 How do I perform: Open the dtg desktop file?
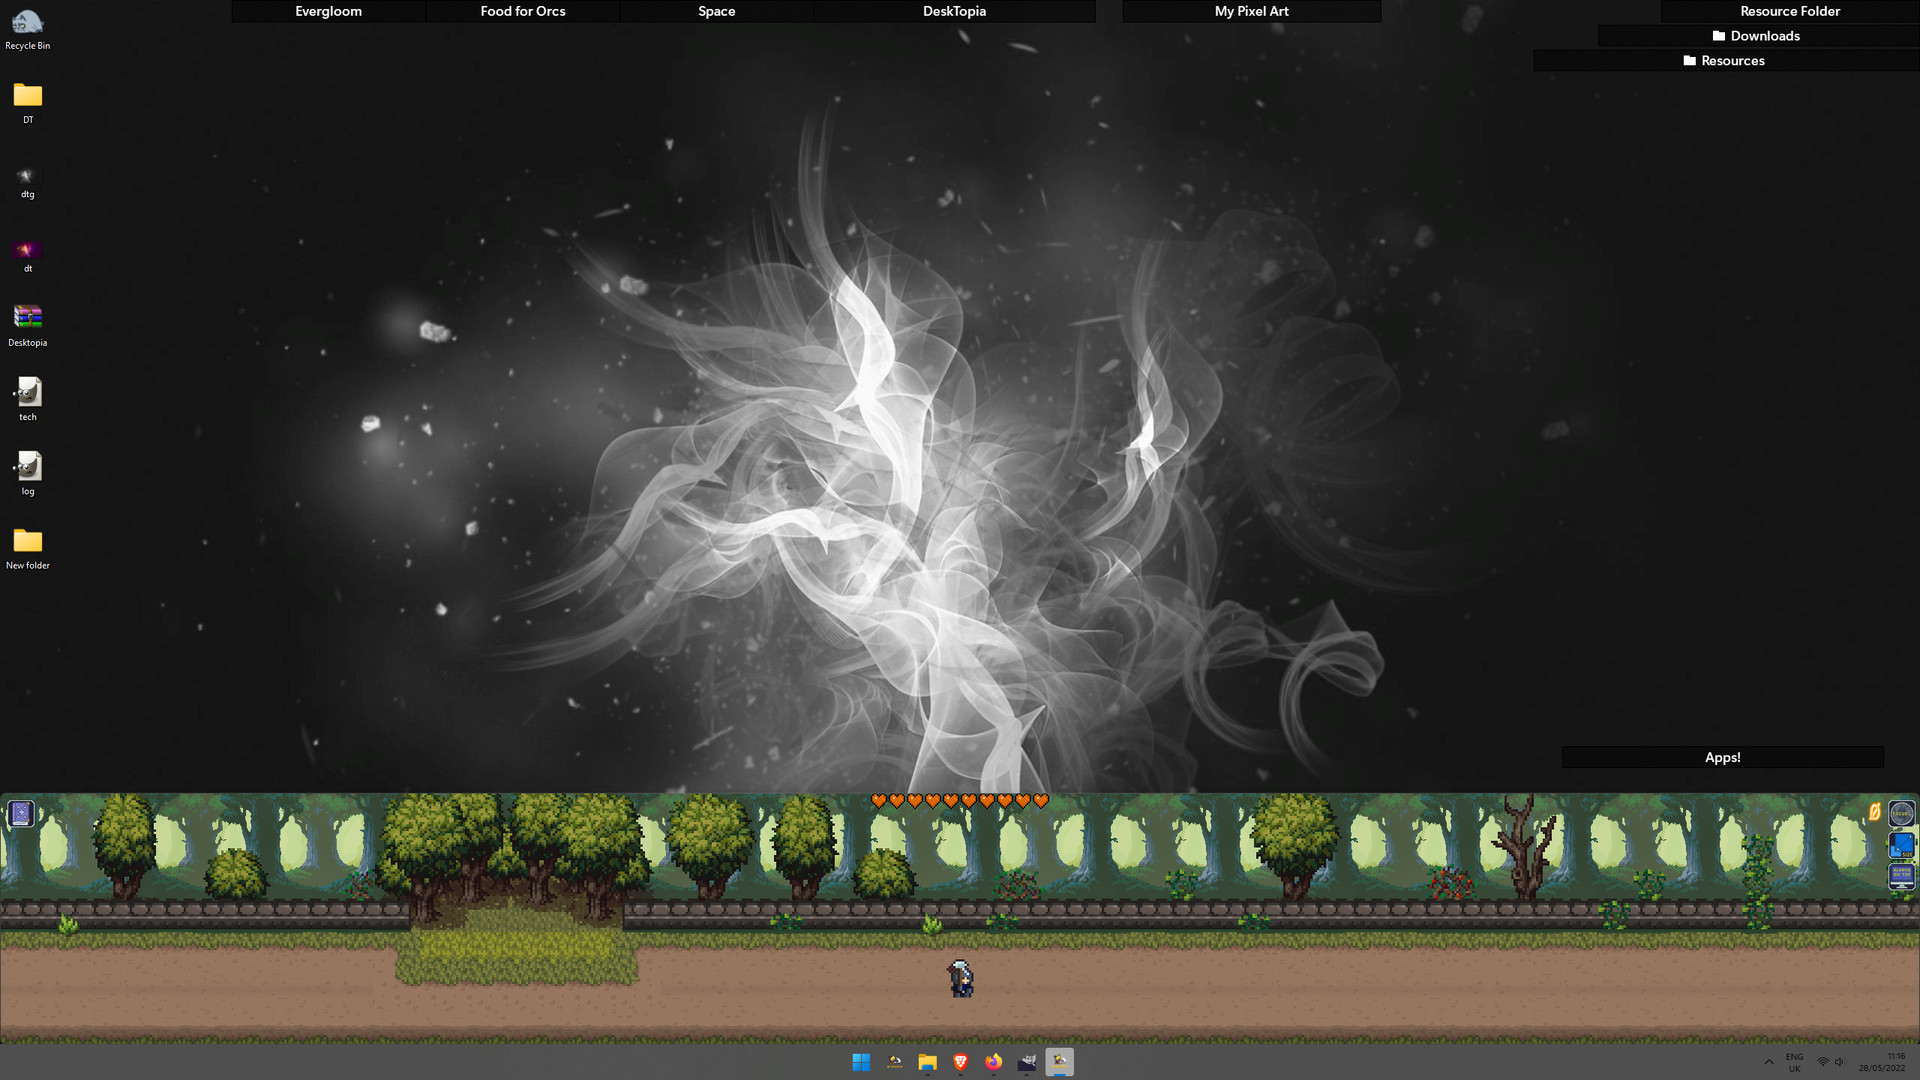click(x=28, y=180)
